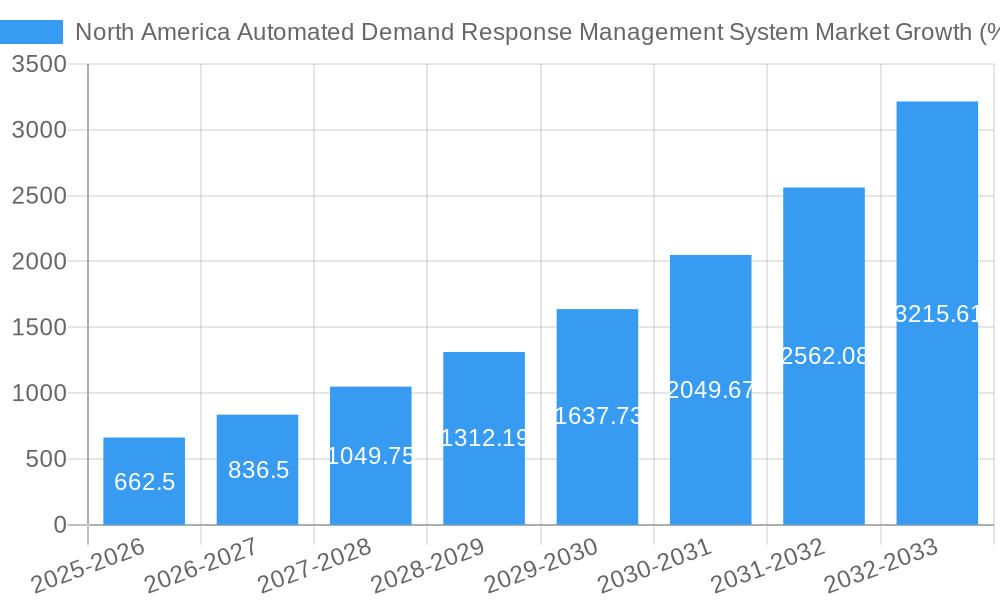Click the 1000 y-axis tick label
This screenshot has height=600, width=1000.
(39, 393)
